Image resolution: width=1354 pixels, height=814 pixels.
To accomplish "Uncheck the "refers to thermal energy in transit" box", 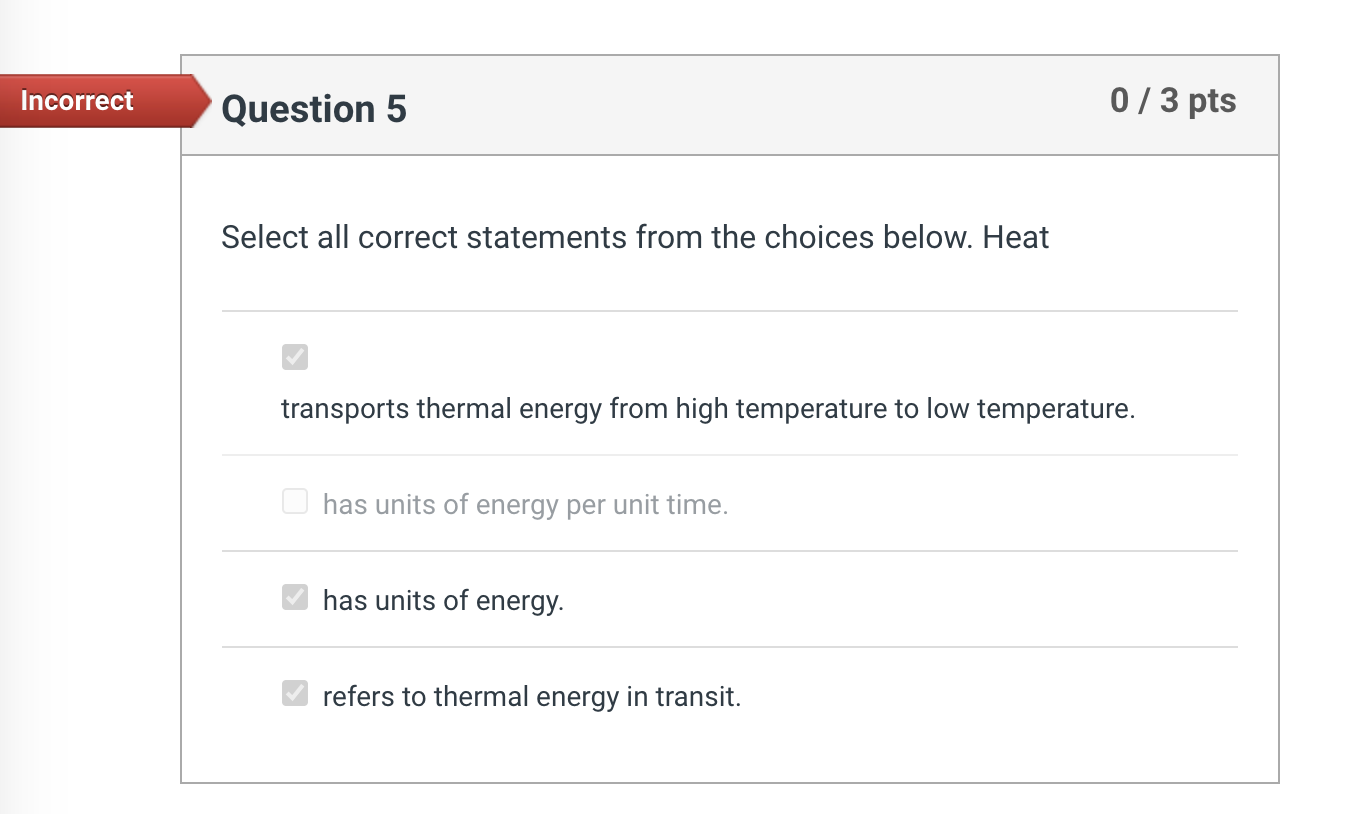I will pyautogui.click(x=294, y=693).
